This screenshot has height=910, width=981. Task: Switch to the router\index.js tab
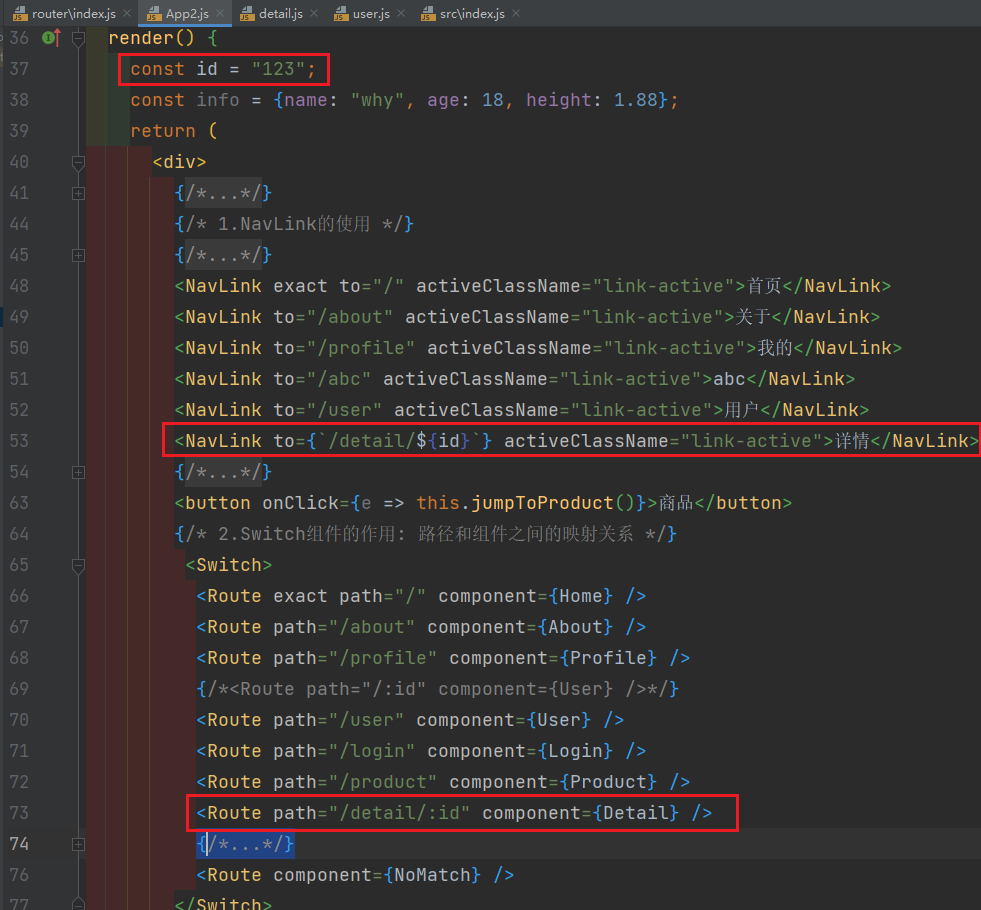(73, 13)
